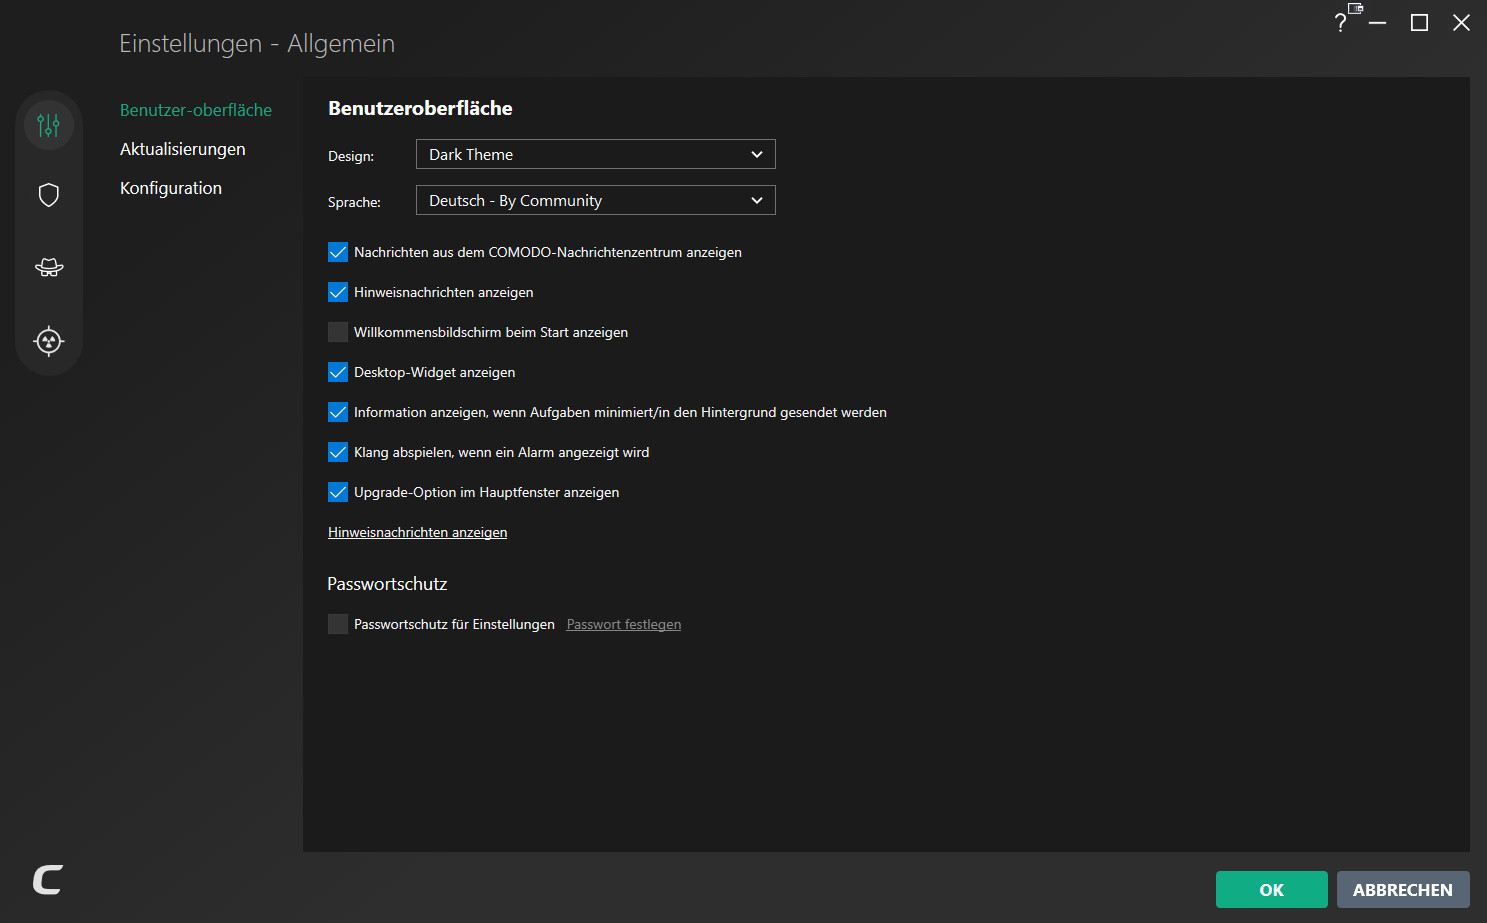Open the hat-and-glasses sidebar icon
The width and height of the screenshot is (1487, 923).
coord(49,267)
